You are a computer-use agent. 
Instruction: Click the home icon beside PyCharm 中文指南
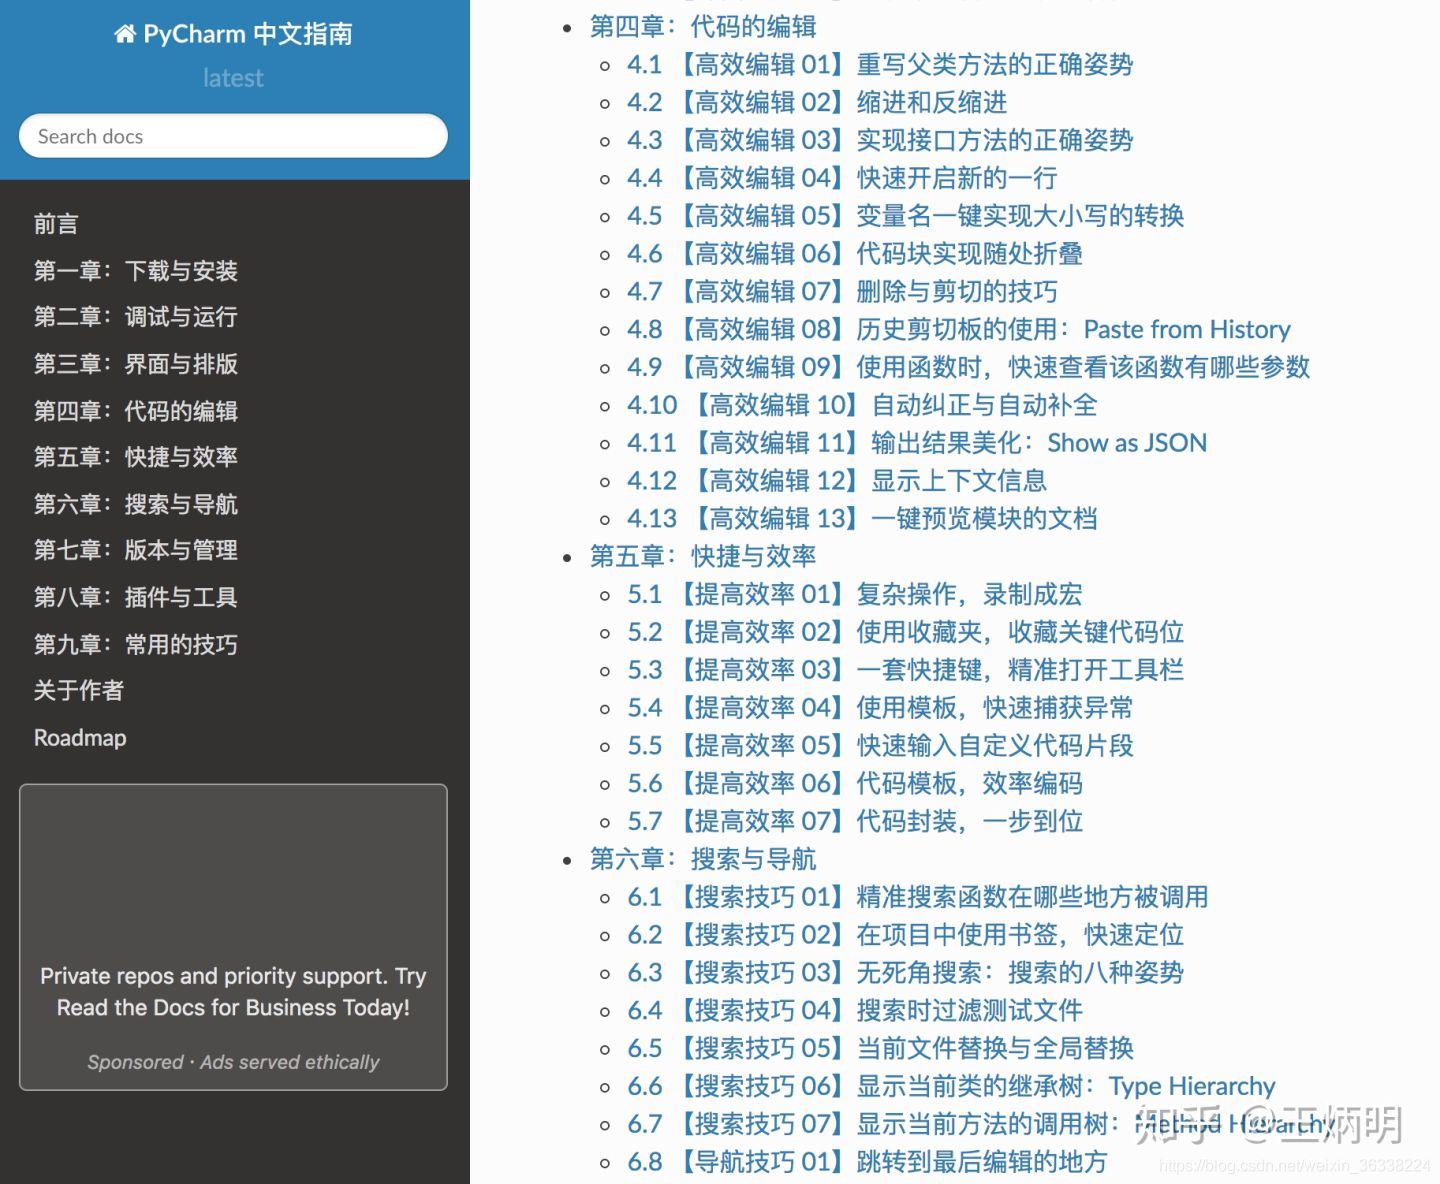(x=125, y=35)
